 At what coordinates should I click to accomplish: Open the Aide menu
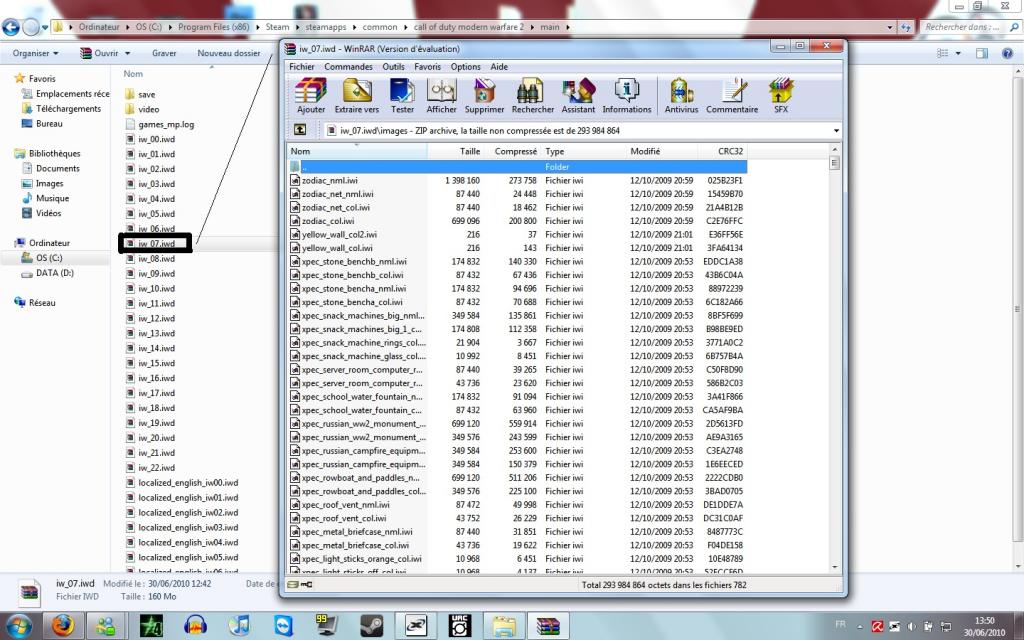tap(499, 67)
